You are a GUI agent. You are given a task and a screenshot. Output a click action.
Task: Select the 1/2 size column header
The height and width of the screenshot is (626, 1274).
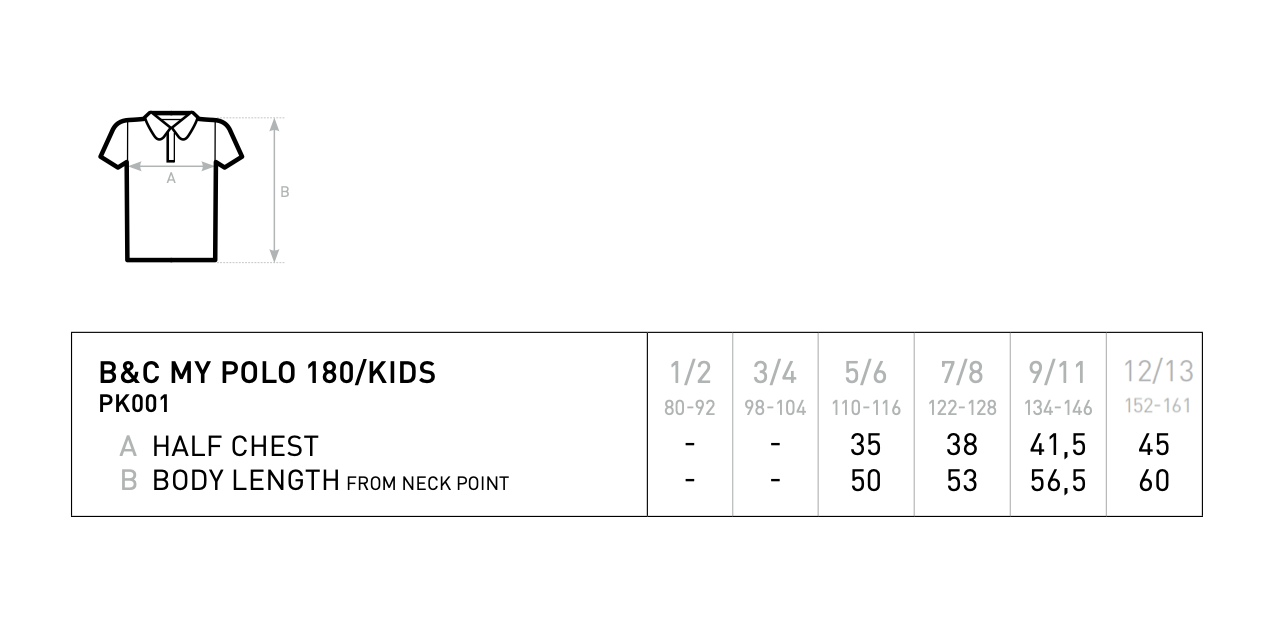tap(690, 373)
